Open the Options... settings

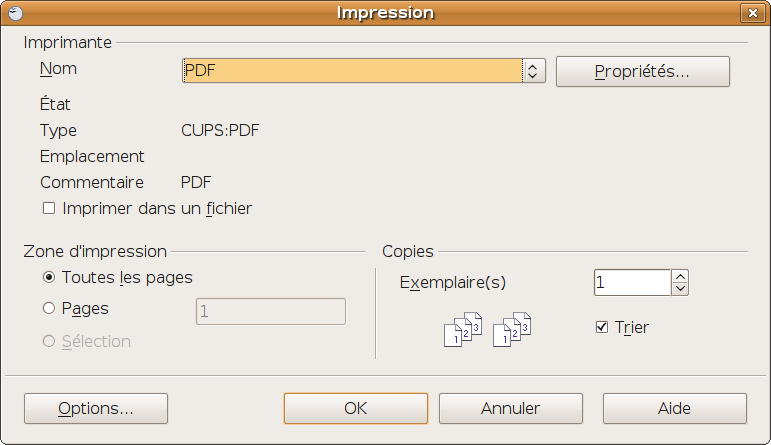point(96,408)
